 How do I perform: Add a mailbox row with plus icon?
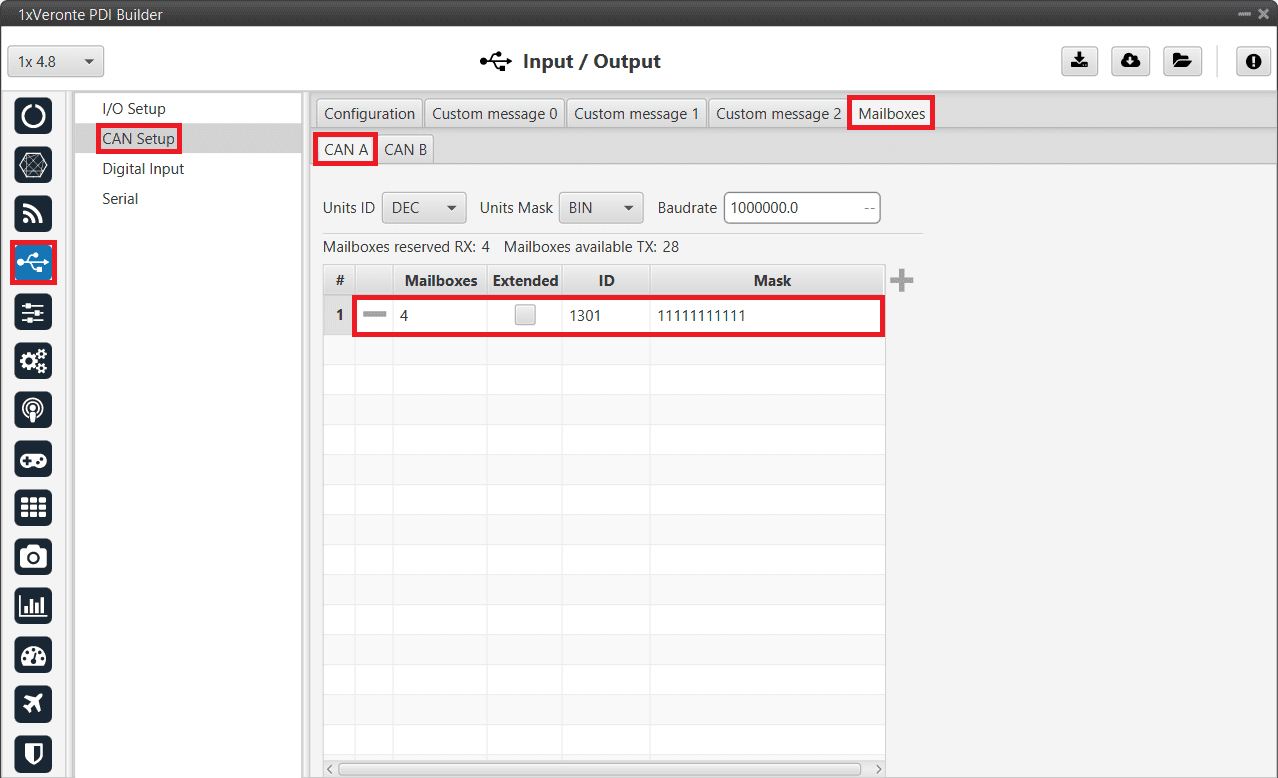click(x=901, y=281)
